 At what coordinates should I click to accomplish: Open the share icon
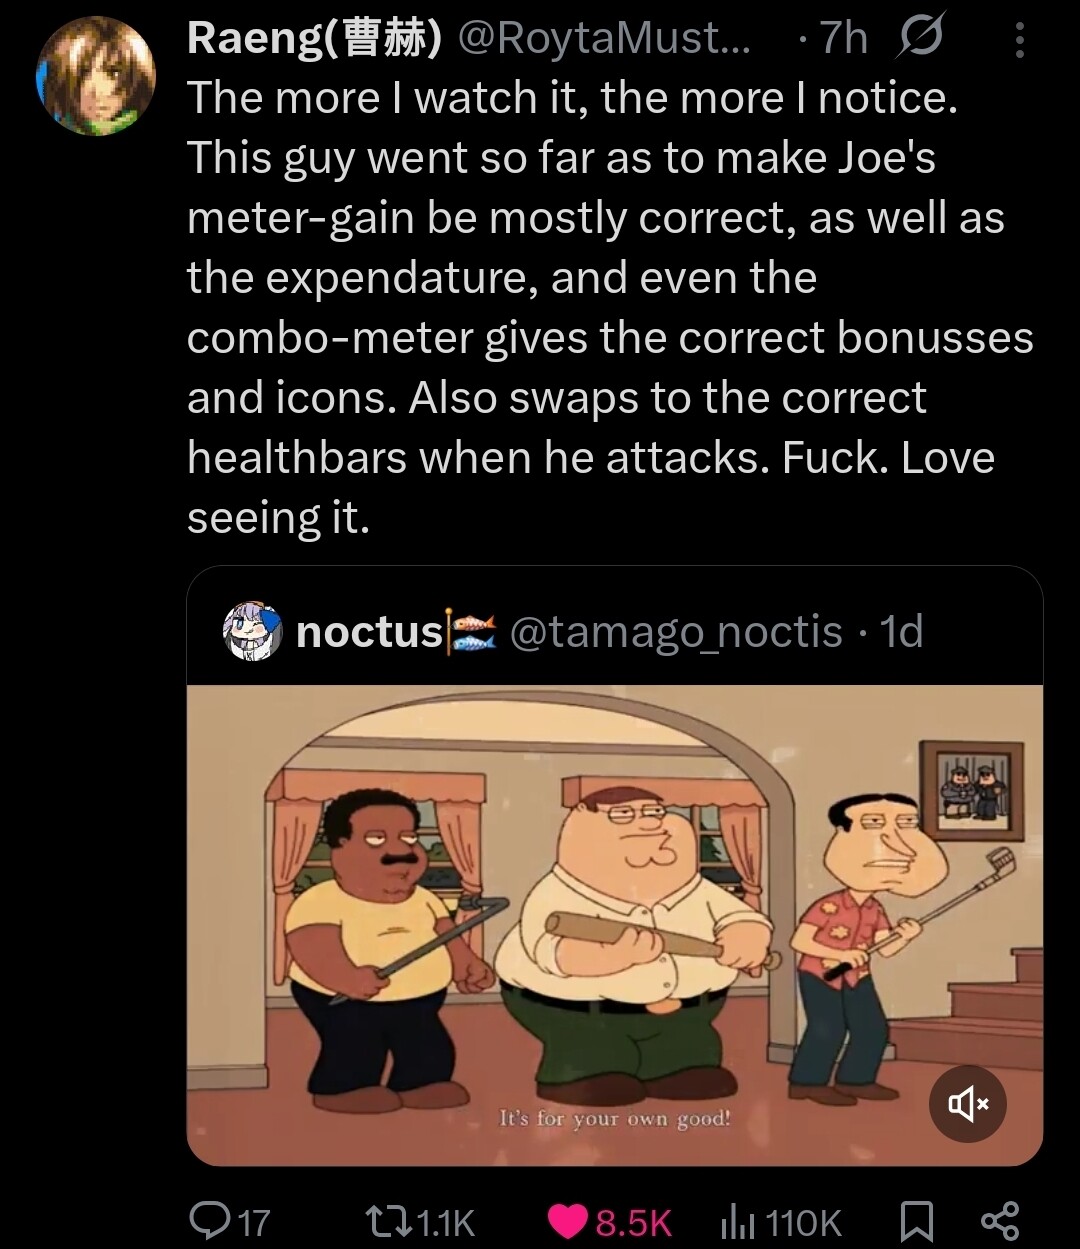tap(999, 1221)
